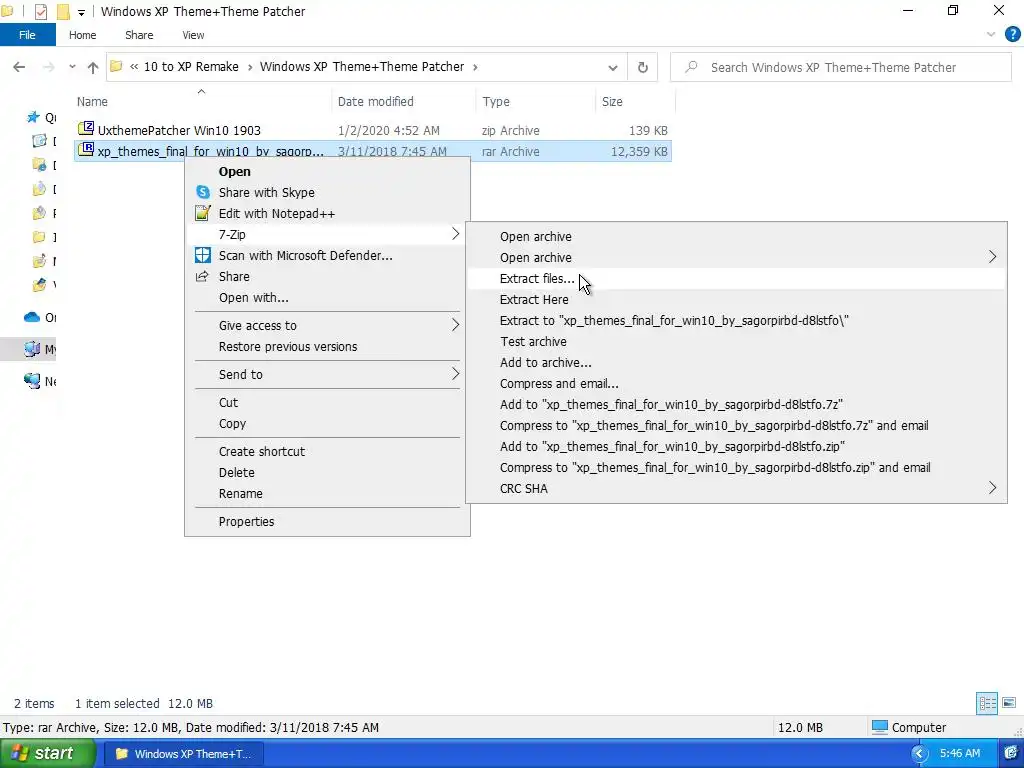
Task: Select Restore previous versions
Action: (x=327, y=346)
